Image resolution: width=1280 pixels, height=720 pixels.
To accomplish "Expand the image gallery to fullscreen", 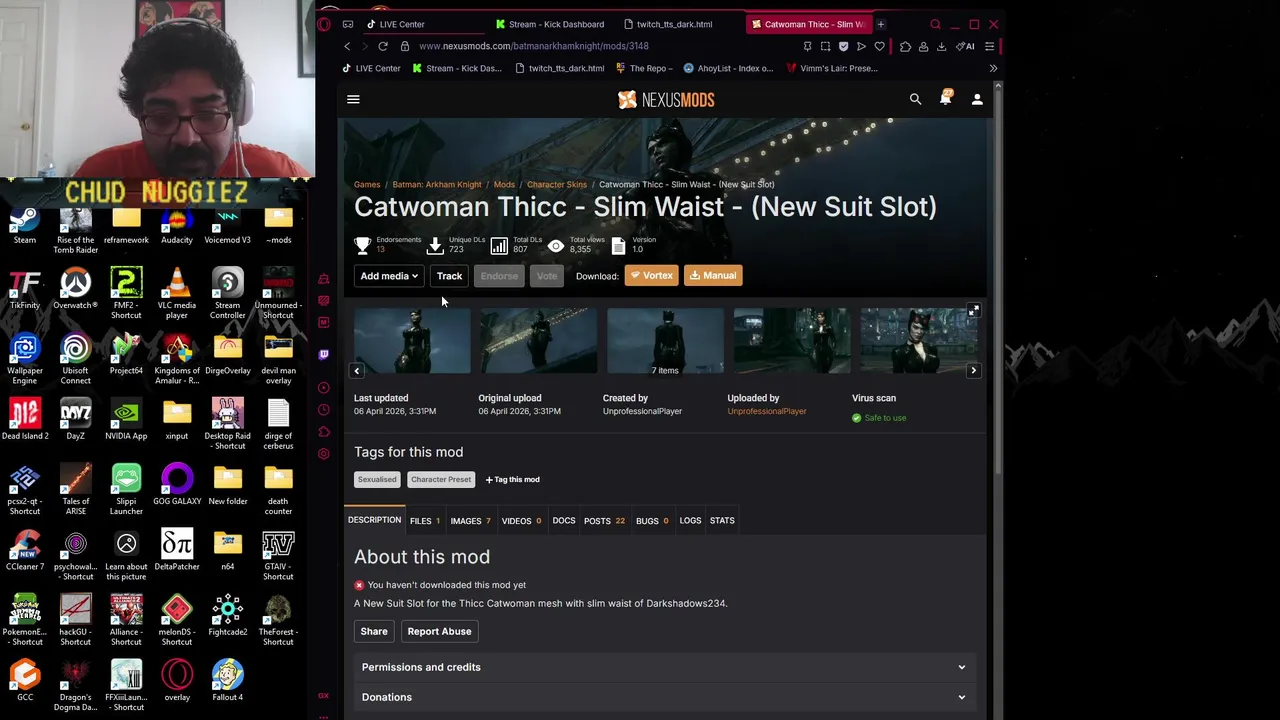I will [973, 311].
